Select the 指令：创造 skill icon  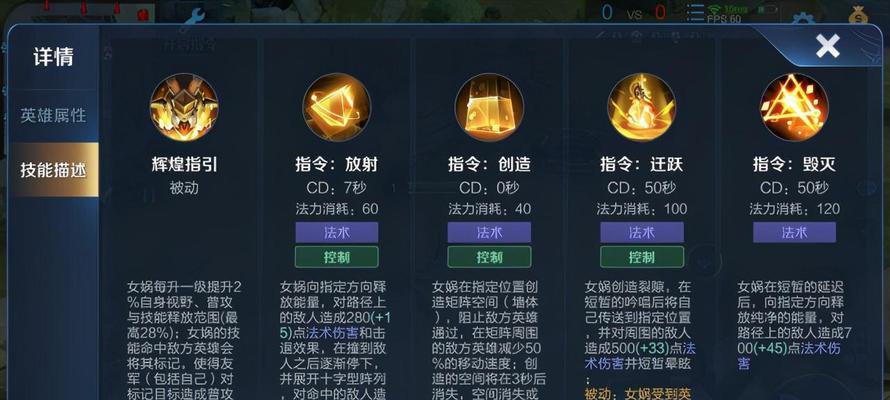click(x=489, y=107)
